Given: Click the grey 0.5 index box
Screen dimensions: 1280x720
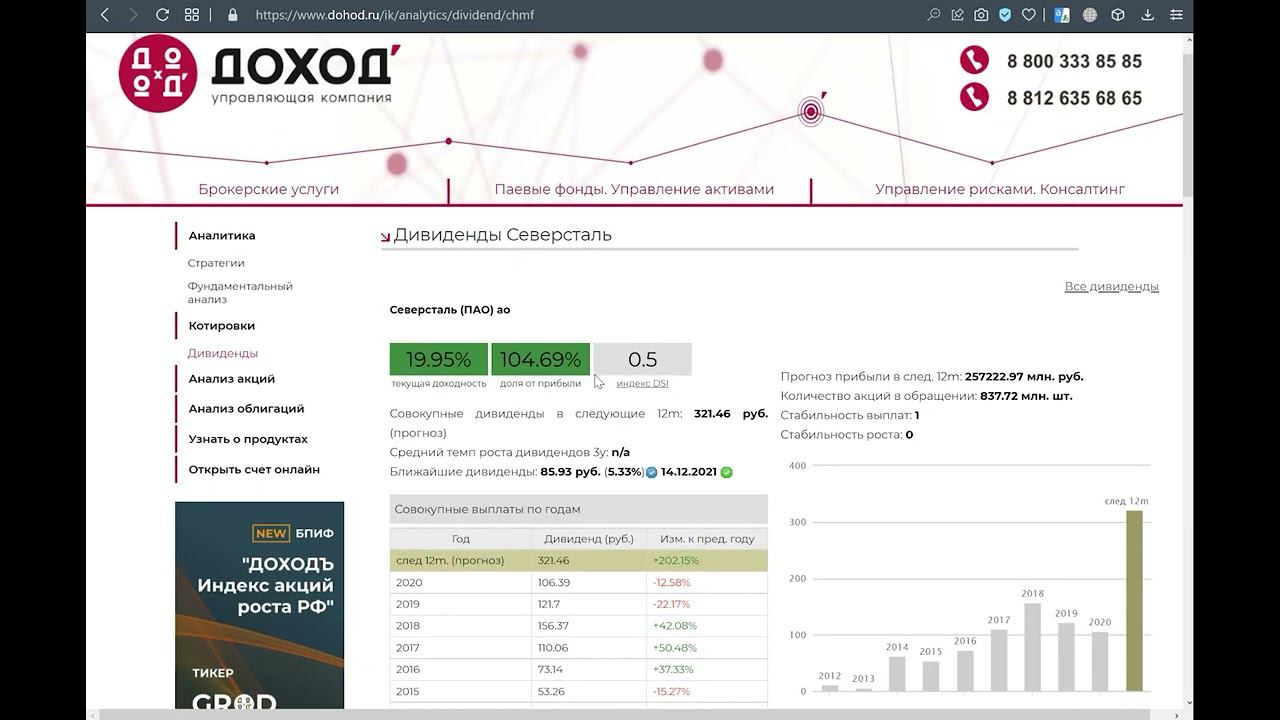Looking at the screenshot, I should (x=642, y=359).
